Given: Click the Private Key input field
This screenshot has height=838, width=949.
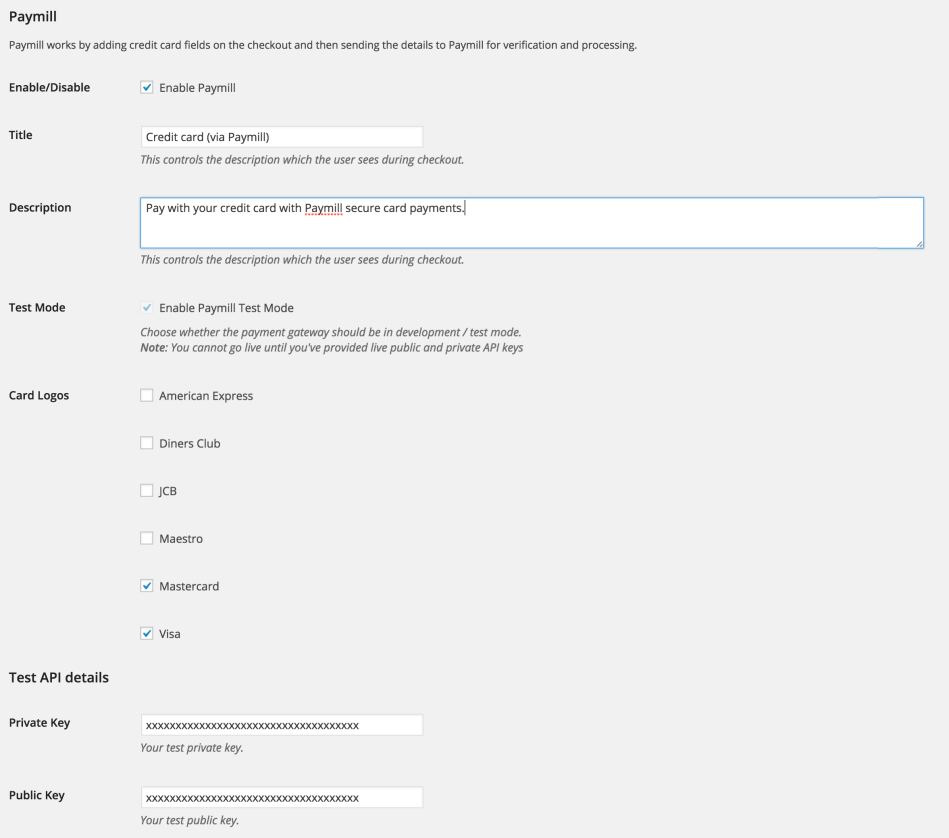Looking at the screenshot, I should [281, 724].
